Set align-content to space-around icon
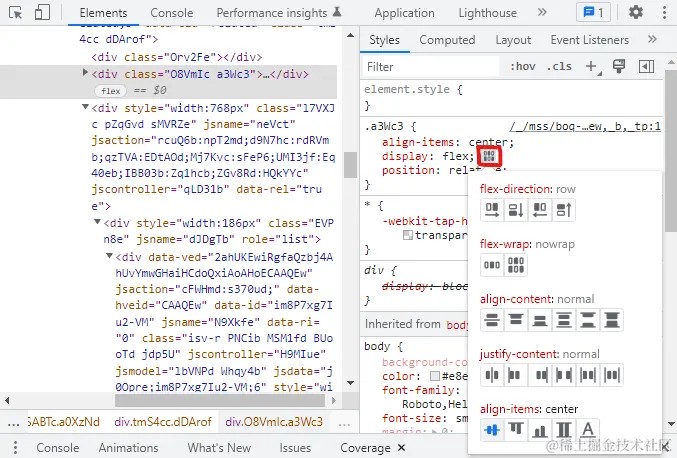This screenshot has width=677, height=458. (x=564, y=320)
